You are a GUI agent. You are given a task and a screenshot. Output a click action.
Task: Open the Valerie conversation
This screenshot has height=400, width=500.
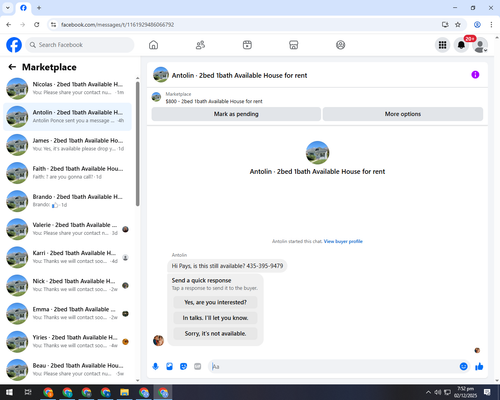(x=67, y=229)
